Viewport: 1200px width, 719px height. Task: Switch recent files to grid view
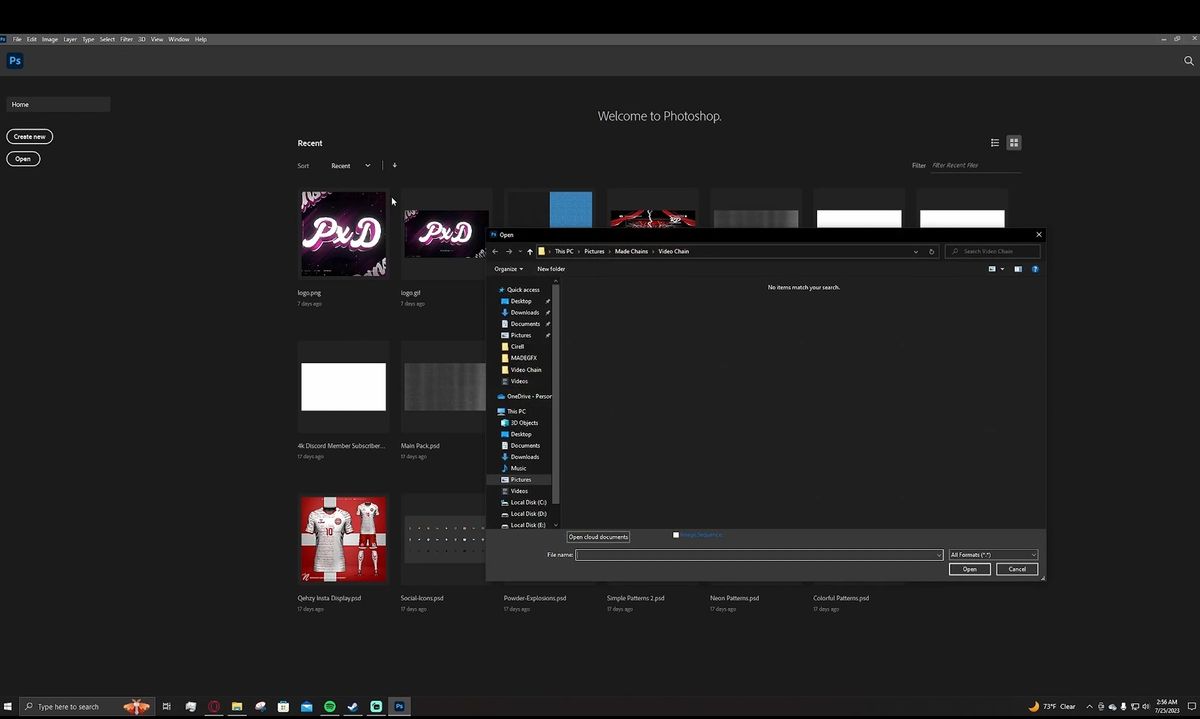point(1013,143)
